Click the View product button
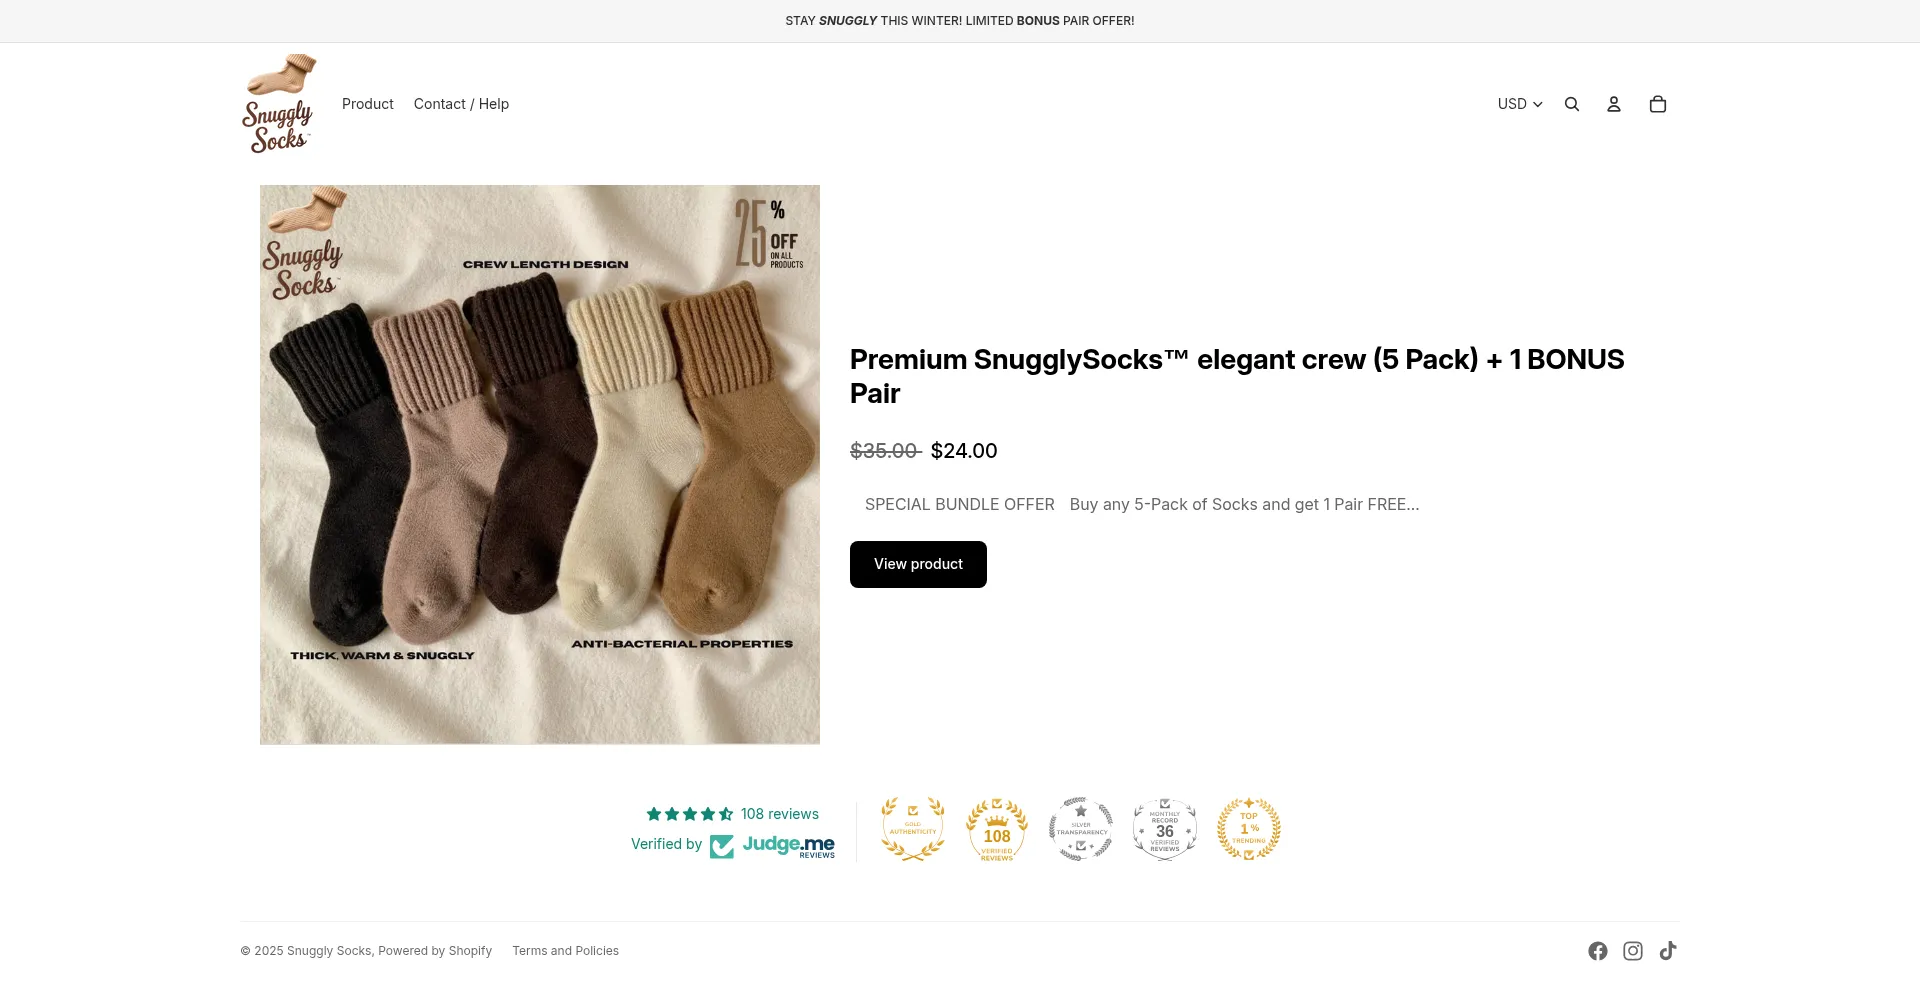 point(917,564)
